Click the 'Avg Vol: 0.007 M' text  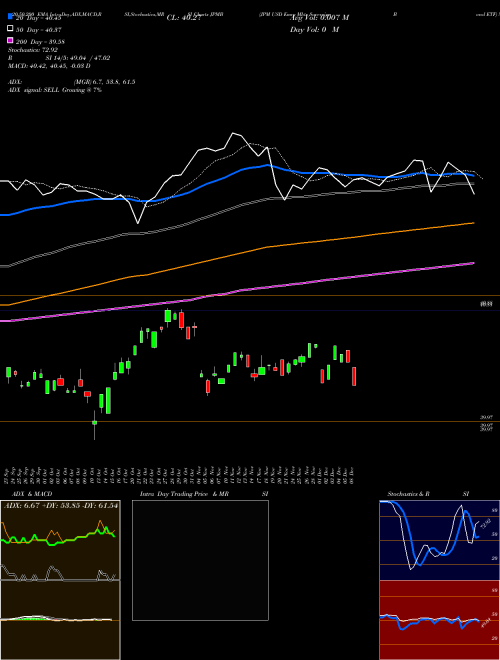pyautogui.click(x=319, y=18)
